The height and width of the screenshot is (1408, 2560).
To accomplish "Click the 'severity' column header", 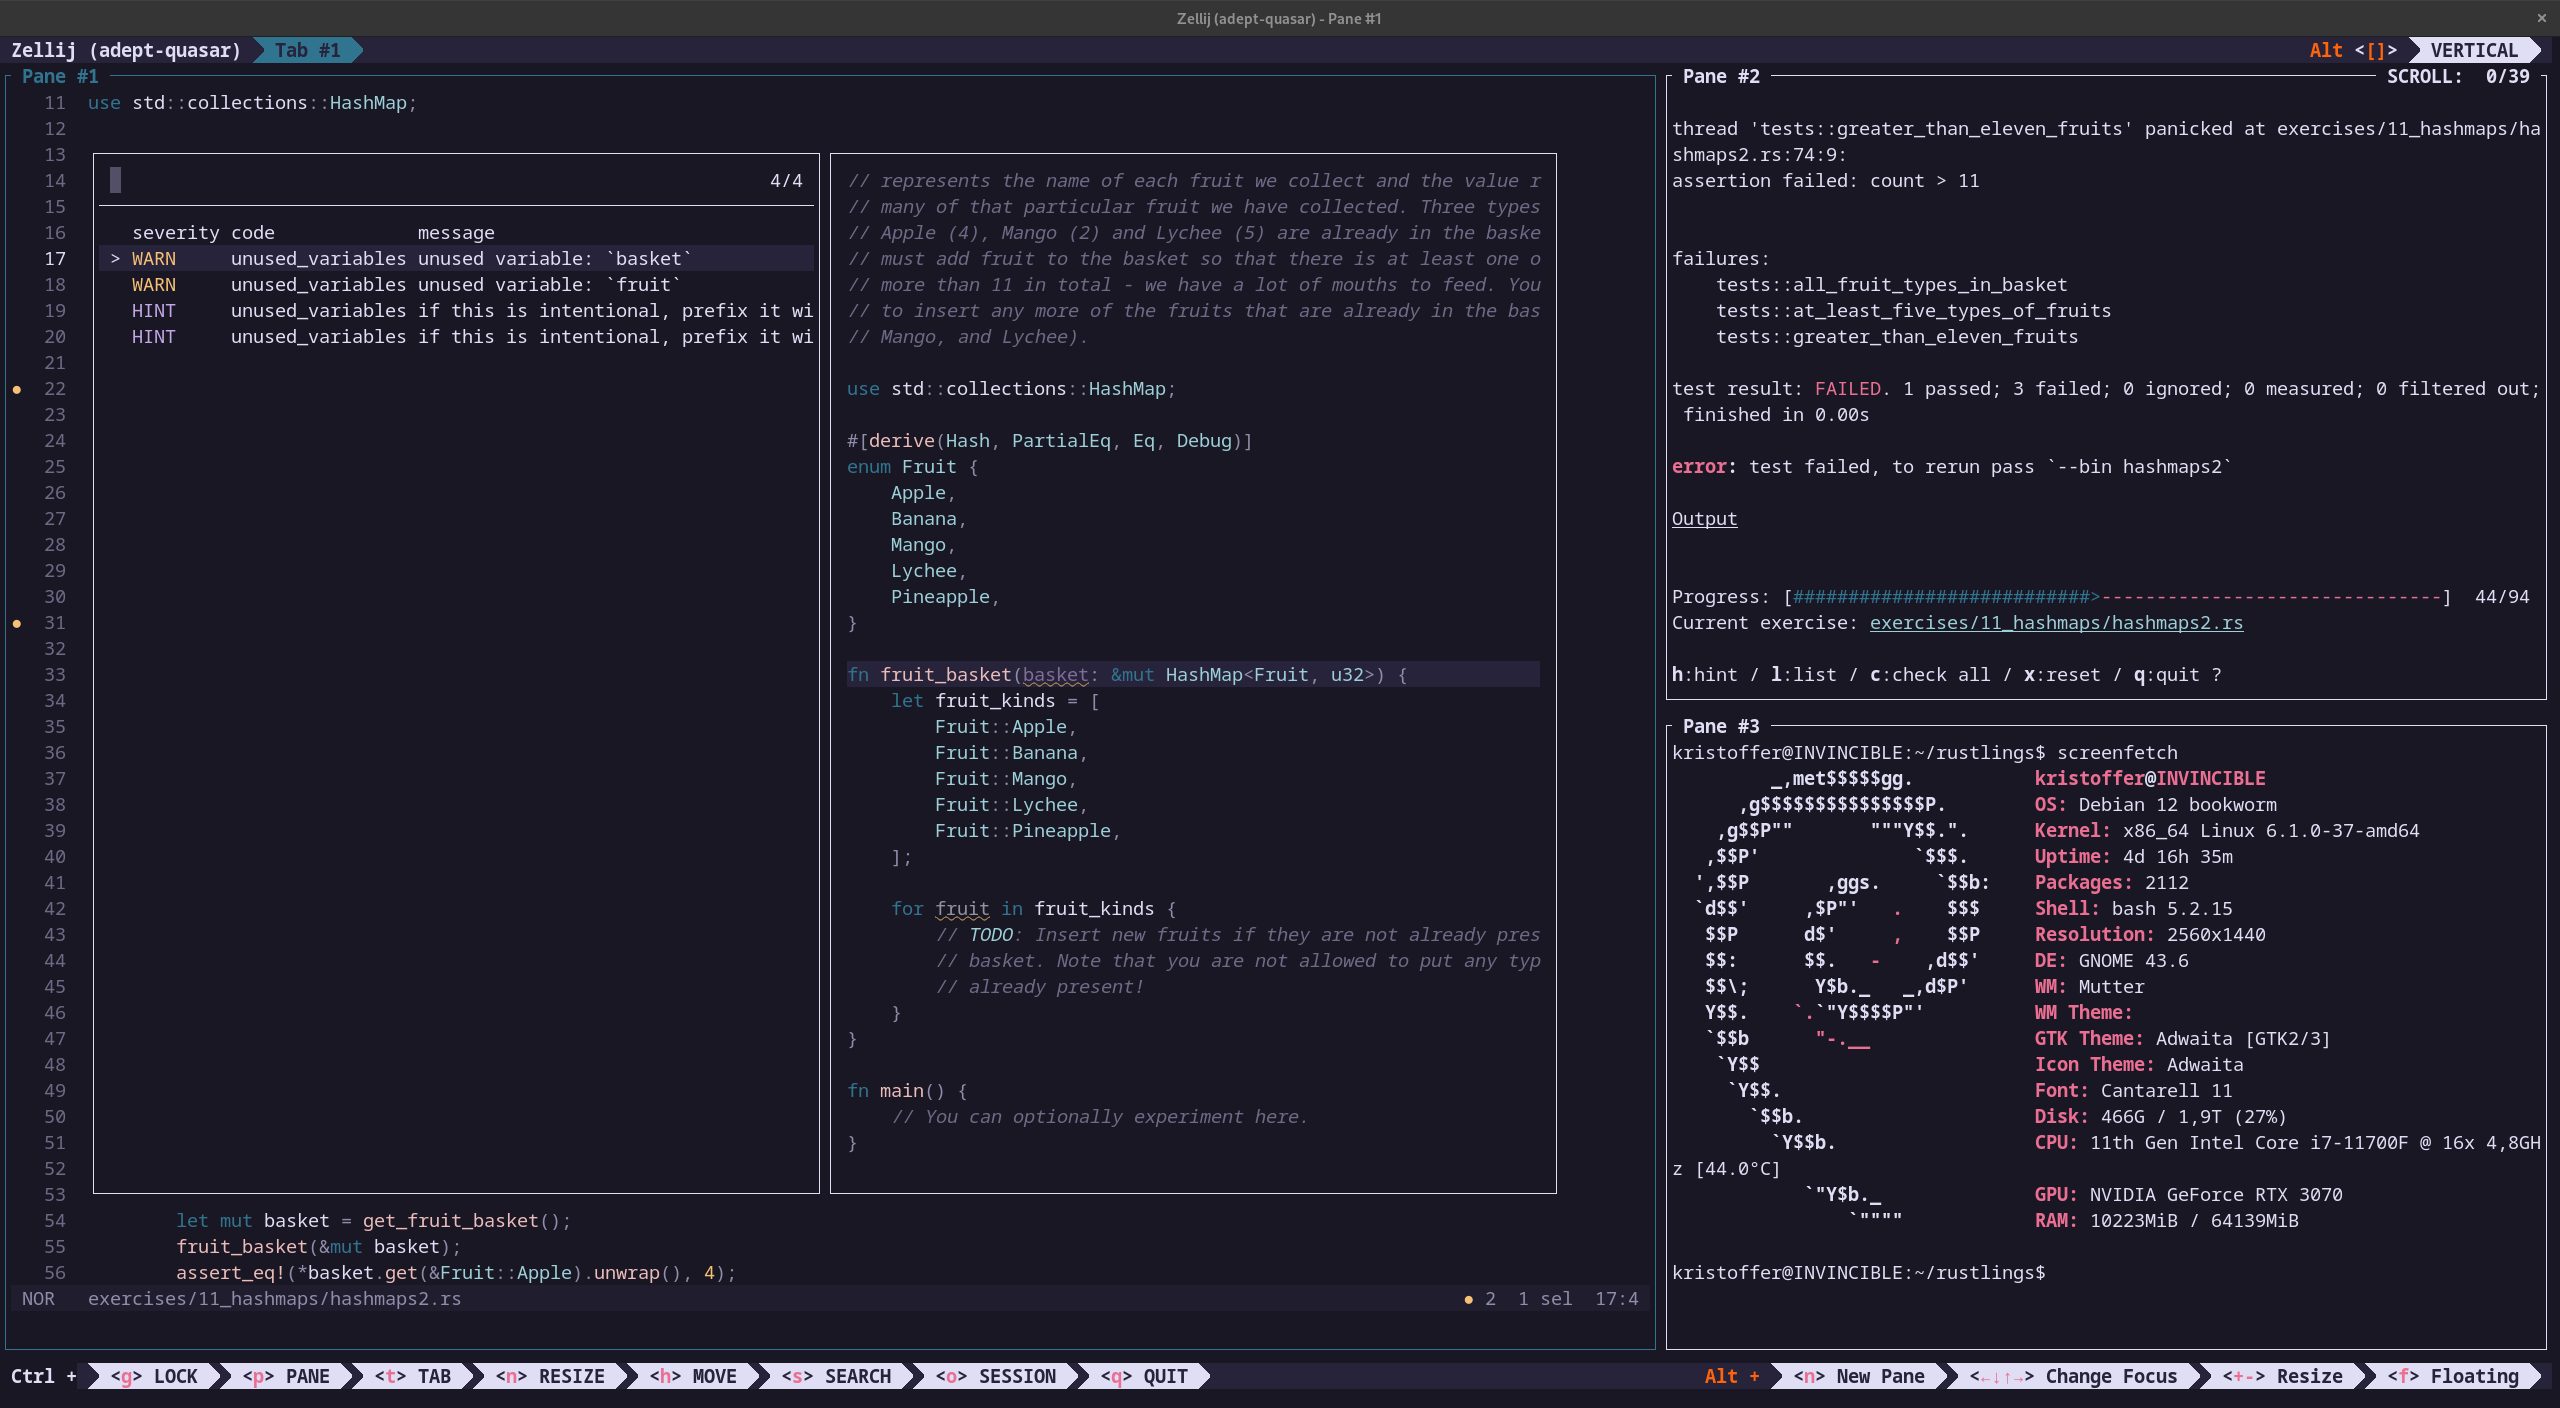I will [176, 232].
